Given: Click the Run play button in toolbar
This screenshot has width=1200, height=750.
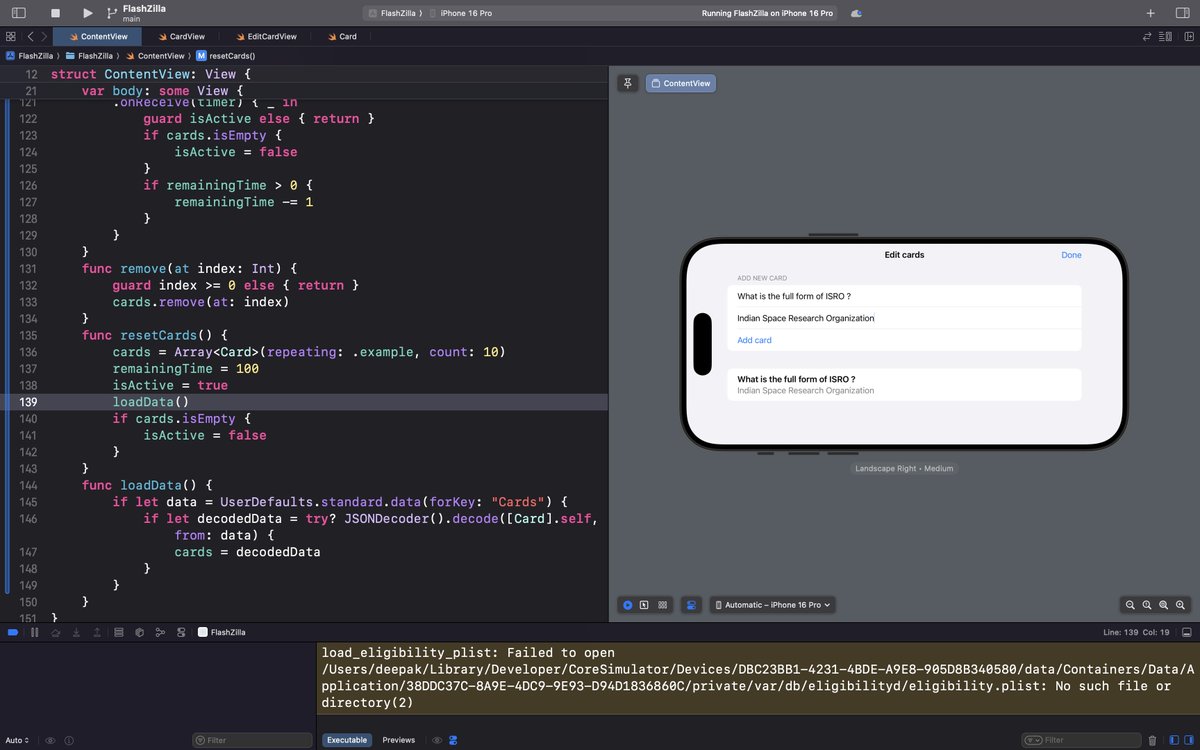Looking at the screenshot, I should 87,13.
